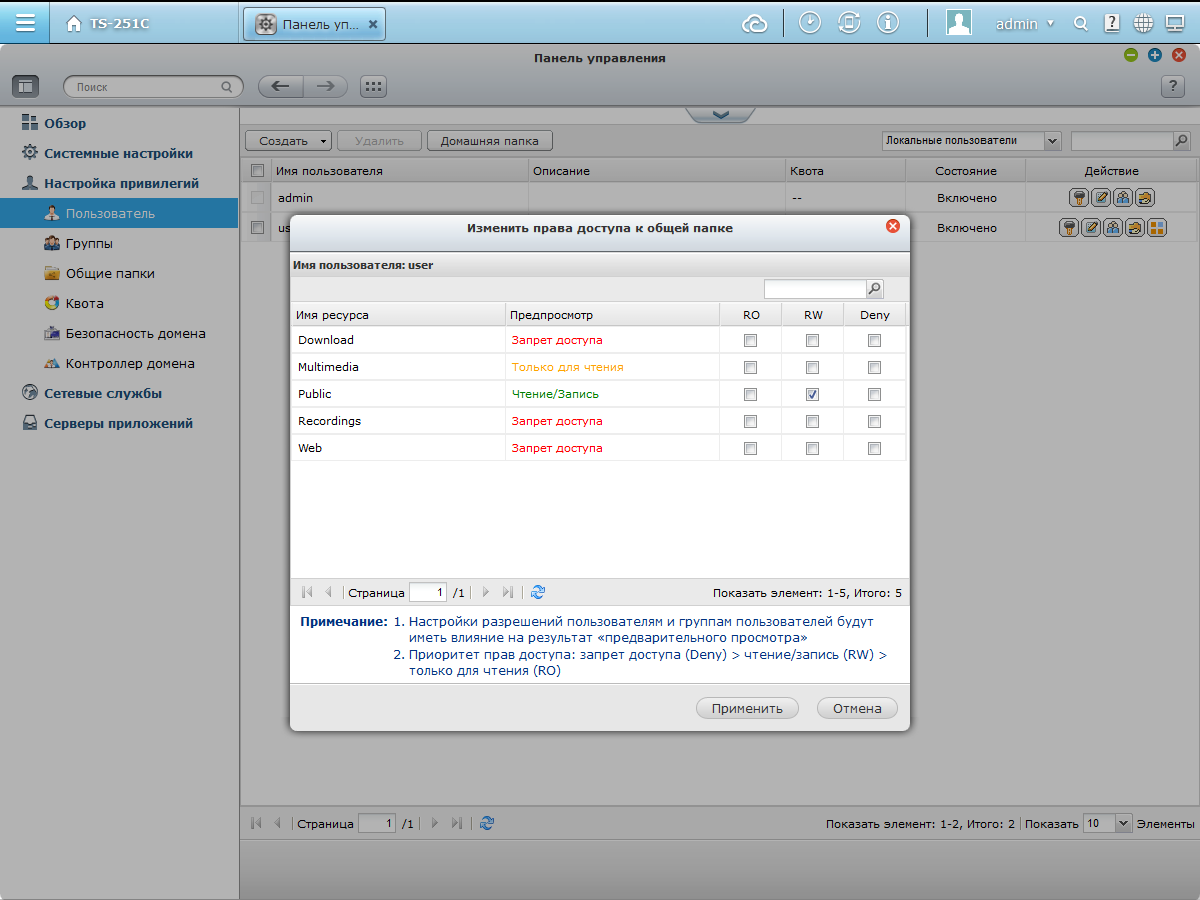Open the help book icon

tap(1112, 23)
